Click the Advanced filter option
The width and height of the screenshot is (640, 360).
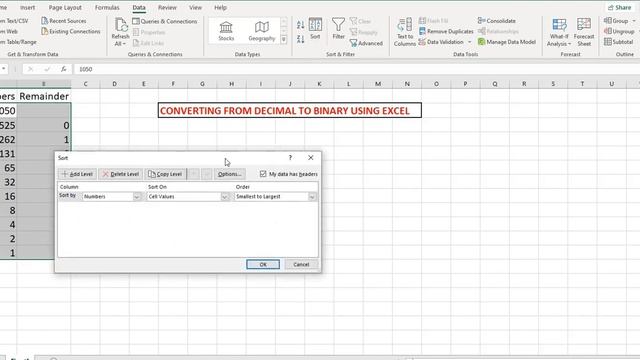(366, 43)
